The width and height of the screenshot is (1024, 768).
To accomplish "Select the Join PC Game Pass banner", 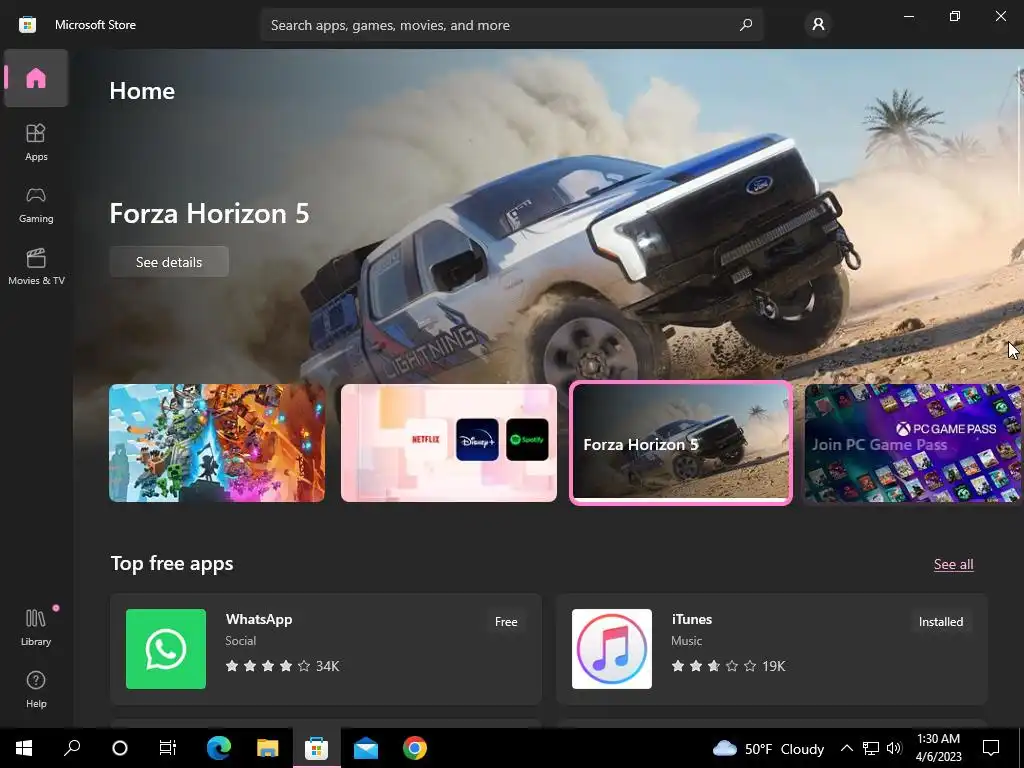I will click(x=912, y=443).
